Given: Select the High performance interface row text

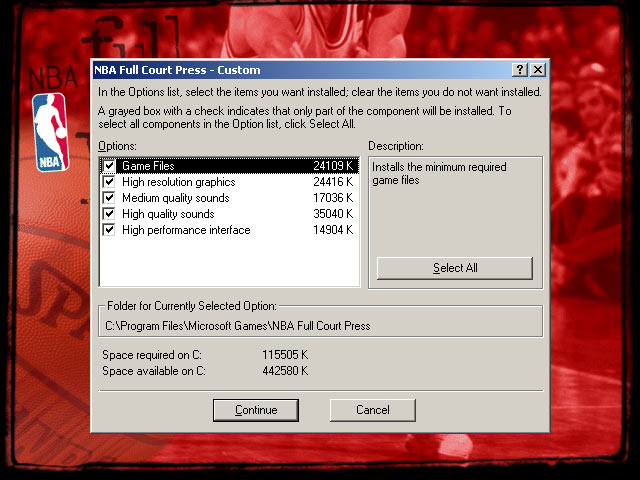Looking at the screenshot, I should (186, 229).
